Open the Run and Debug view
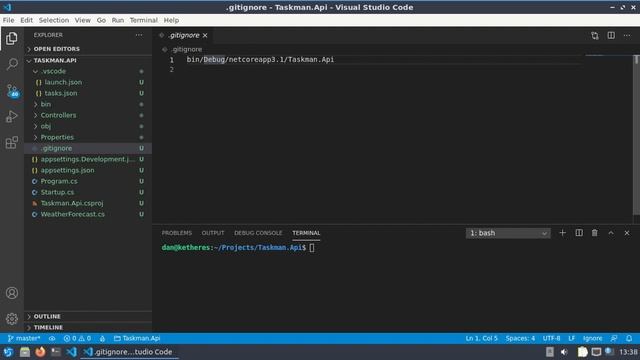Viewport: 640px width, 360px height. [x=12, y=117]
